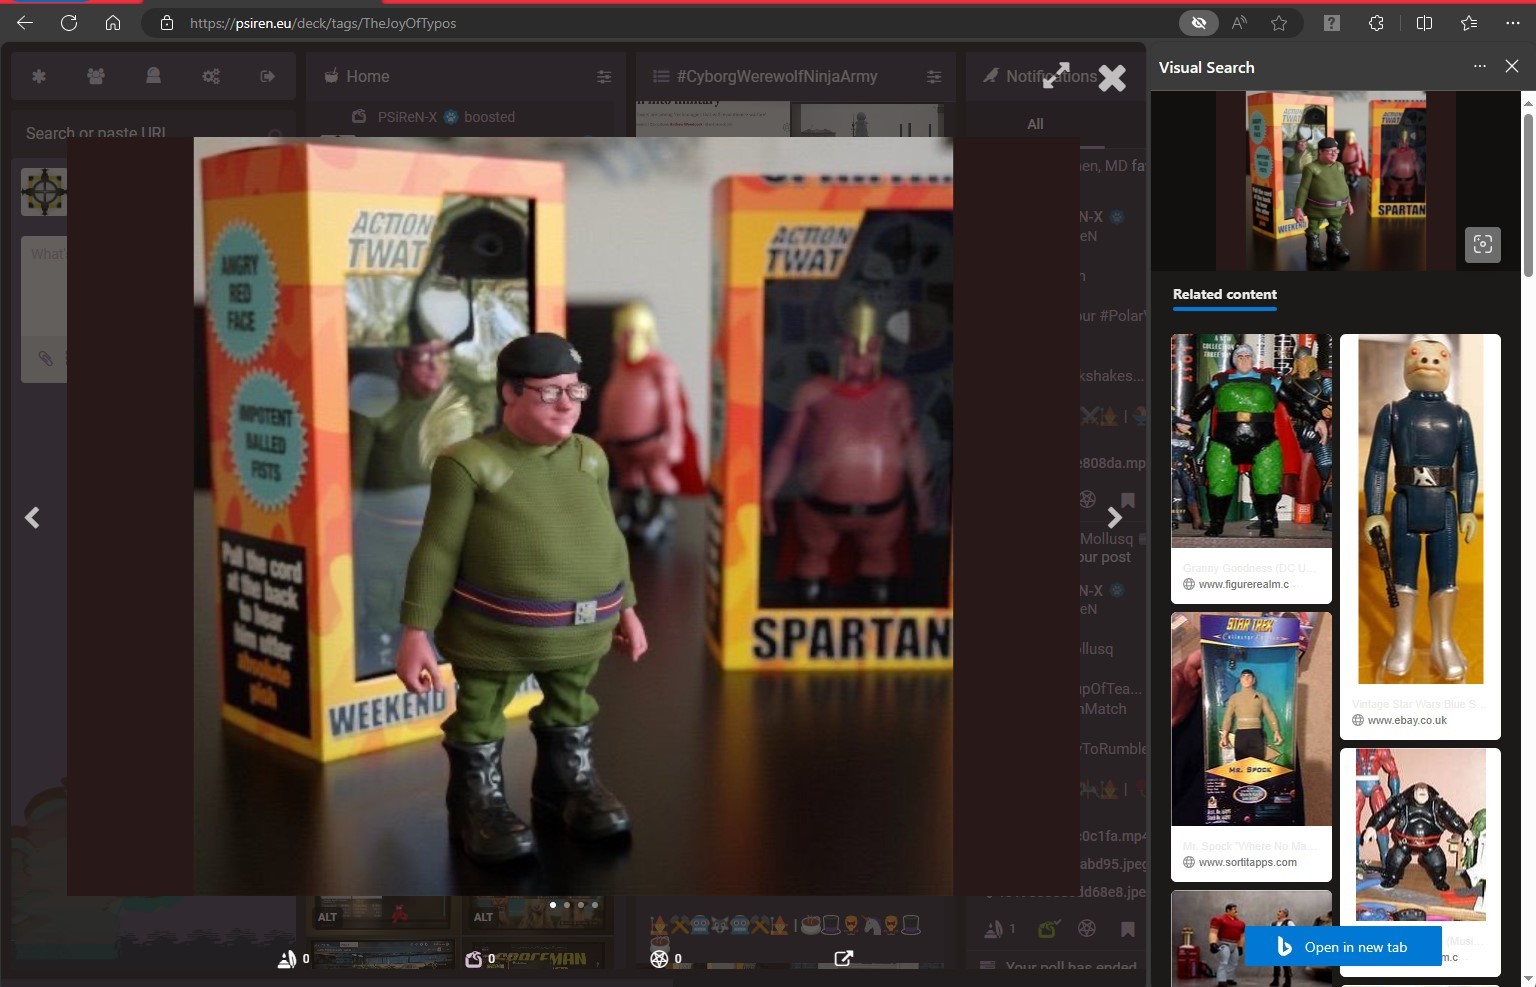Click the #CyborgWerewolfNinjaArmy column header
Viewport: 1536px width, 987px height.
(795, 76)
